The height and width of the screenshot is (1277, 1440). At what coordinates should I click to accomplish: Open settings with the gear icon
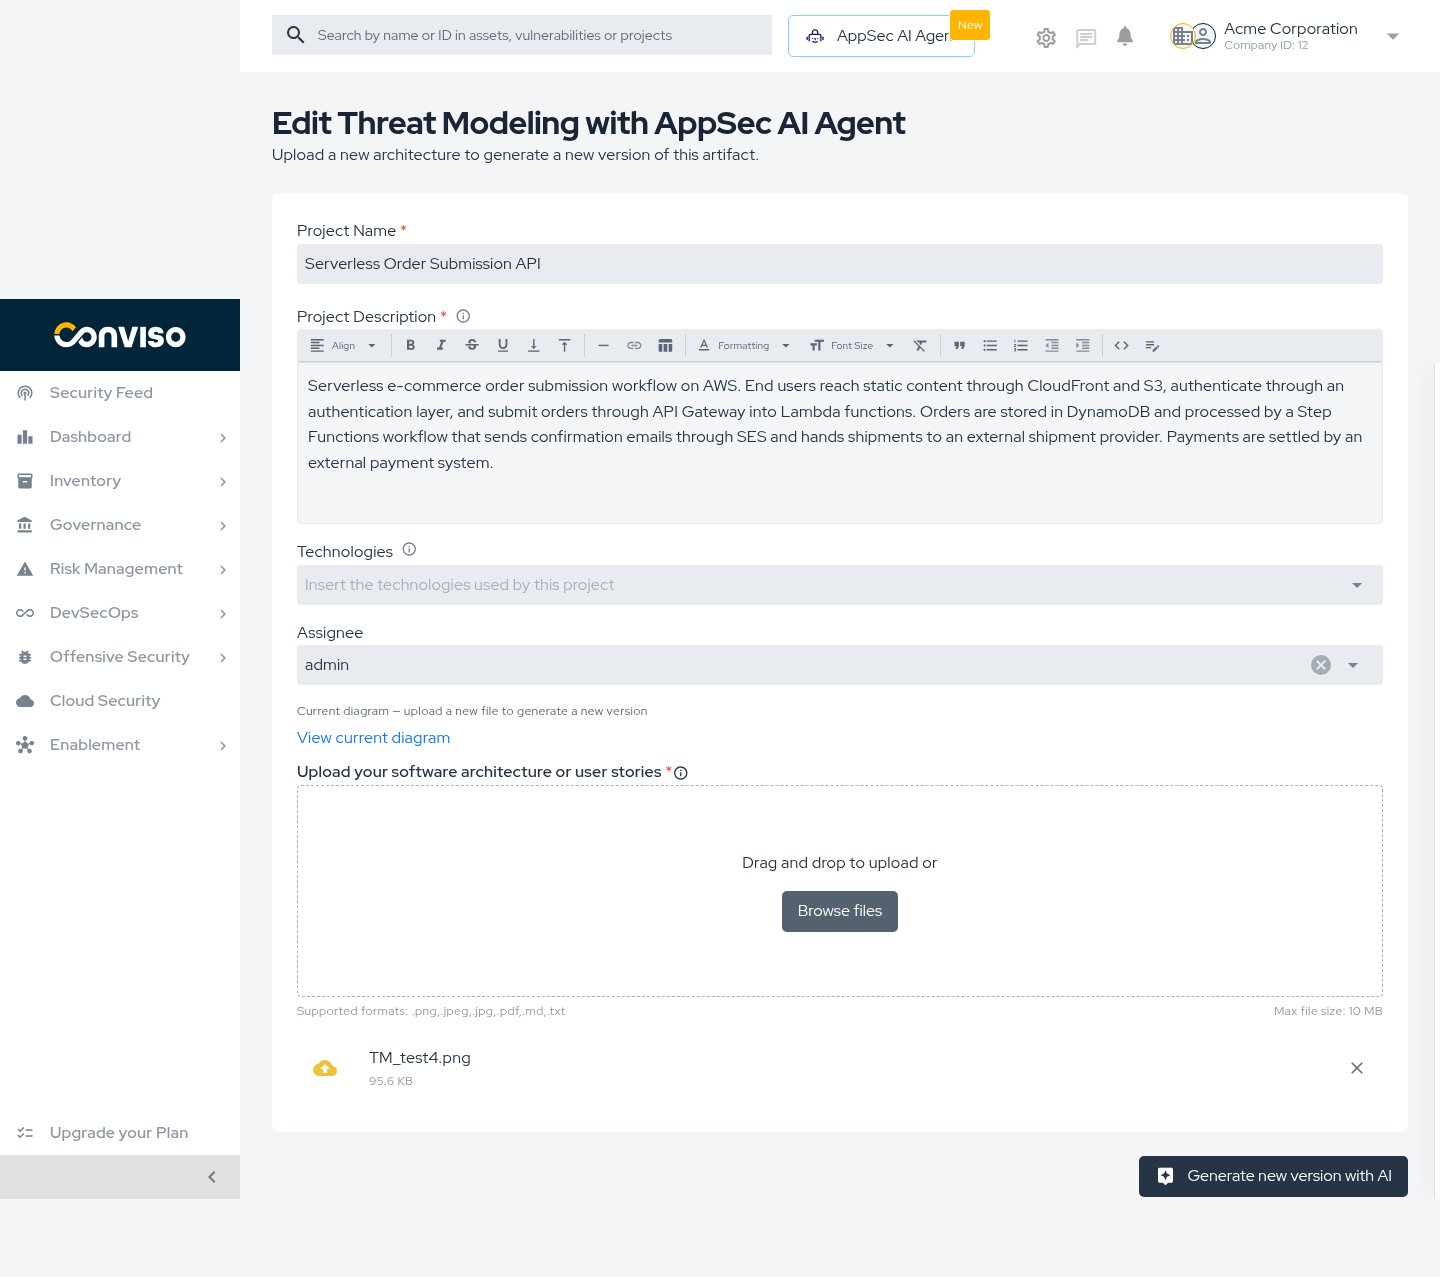pyautogui.click(x=1046, y=38)
